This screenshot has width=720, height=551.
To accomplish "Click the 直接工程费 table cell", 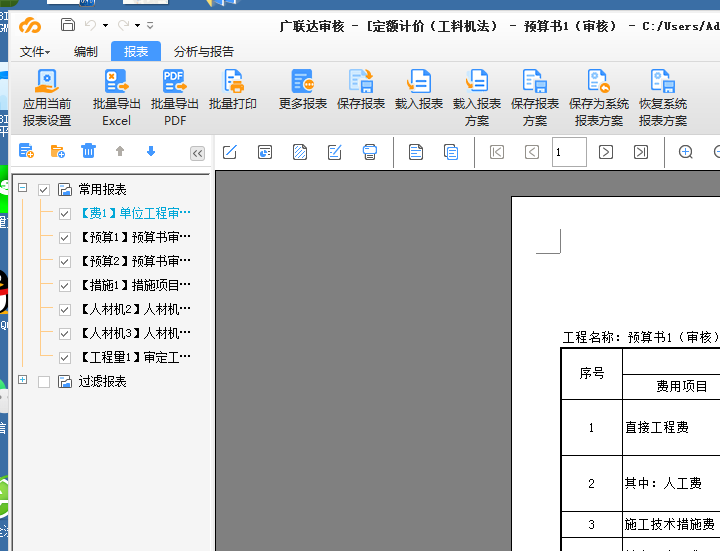I will [x=671, y=427].
